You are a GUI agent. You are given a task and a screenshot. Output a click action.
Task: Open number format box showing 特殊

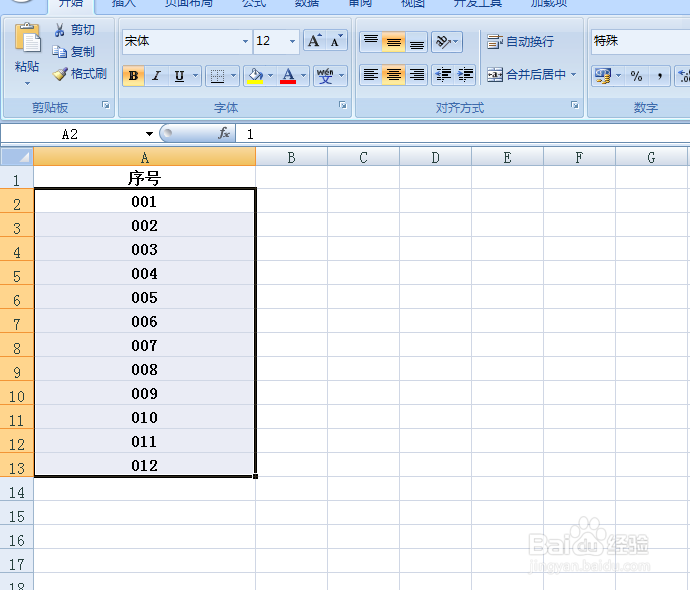(640, 41)
